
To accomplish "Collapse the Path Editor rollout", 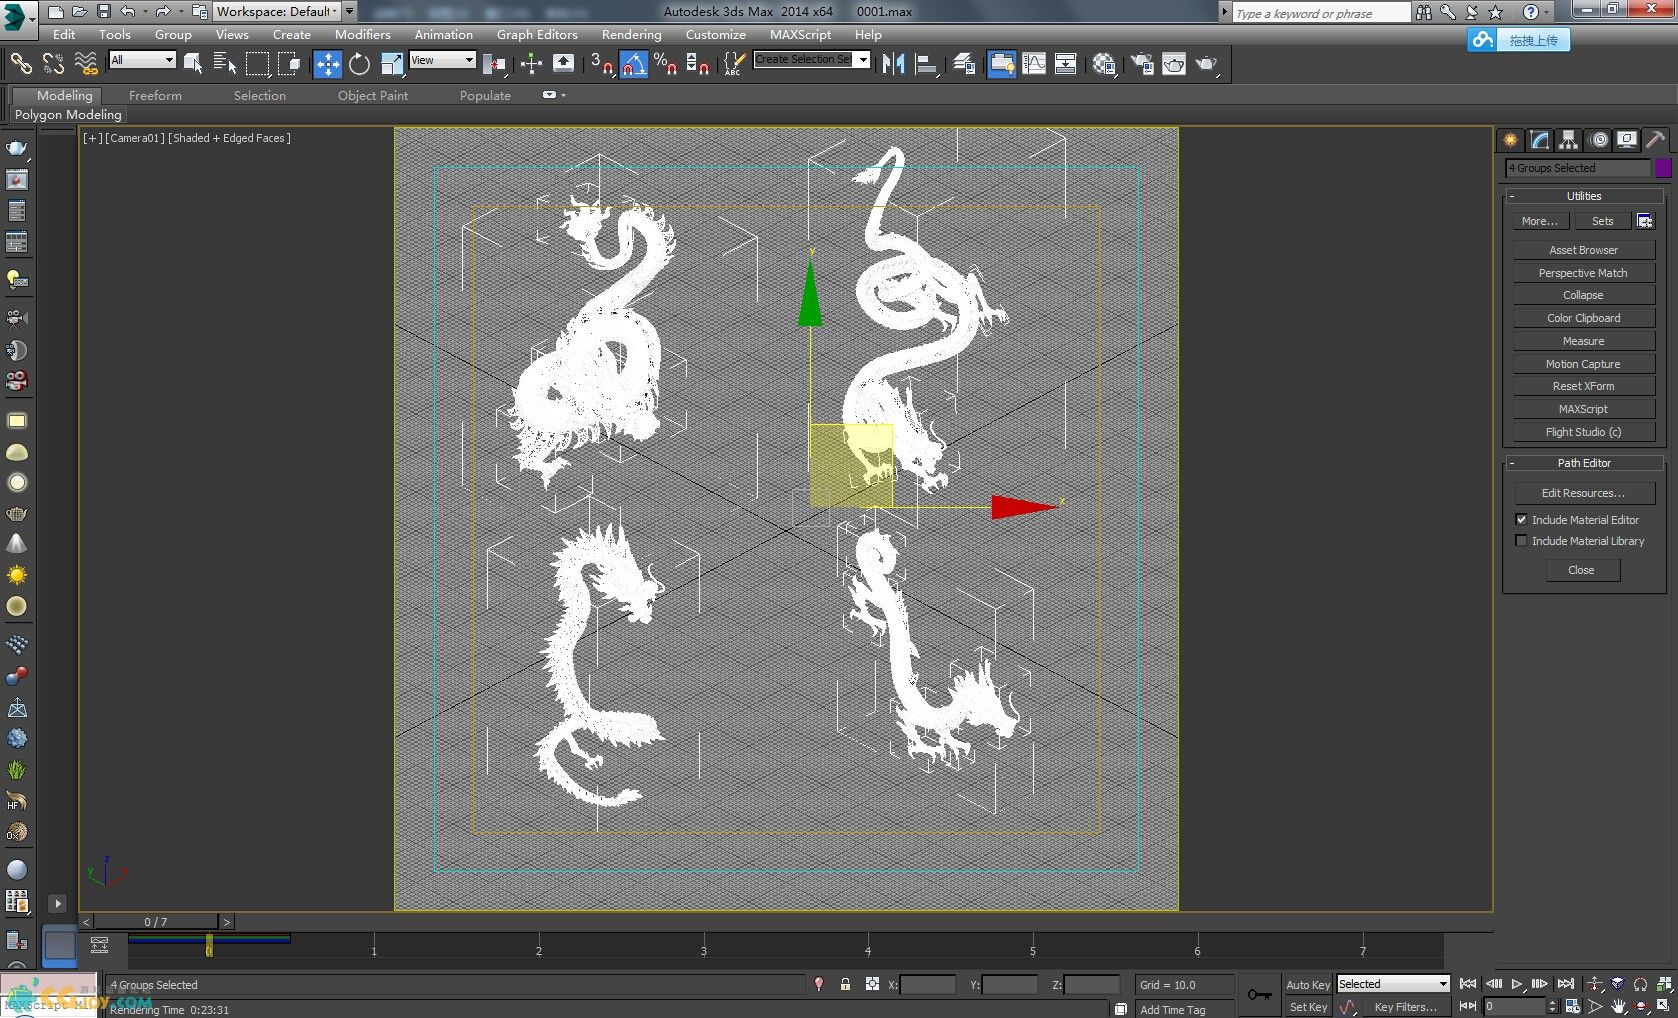I will coord(1584,463).
